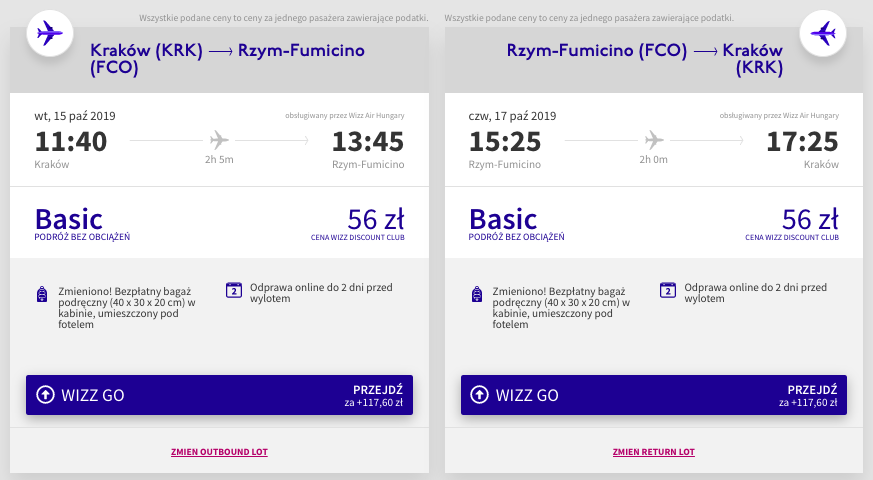
Task: Click the 56 zł price on the outbound card
Action: coord(376,219)
